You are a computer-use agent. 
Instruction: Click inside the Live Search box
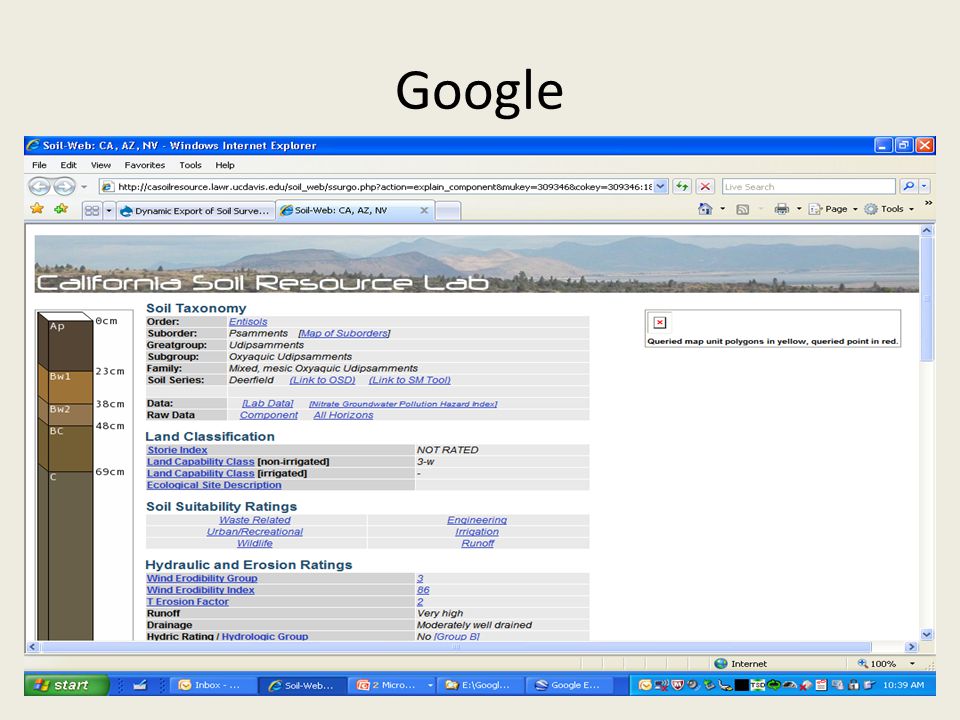tap(809, 187)
